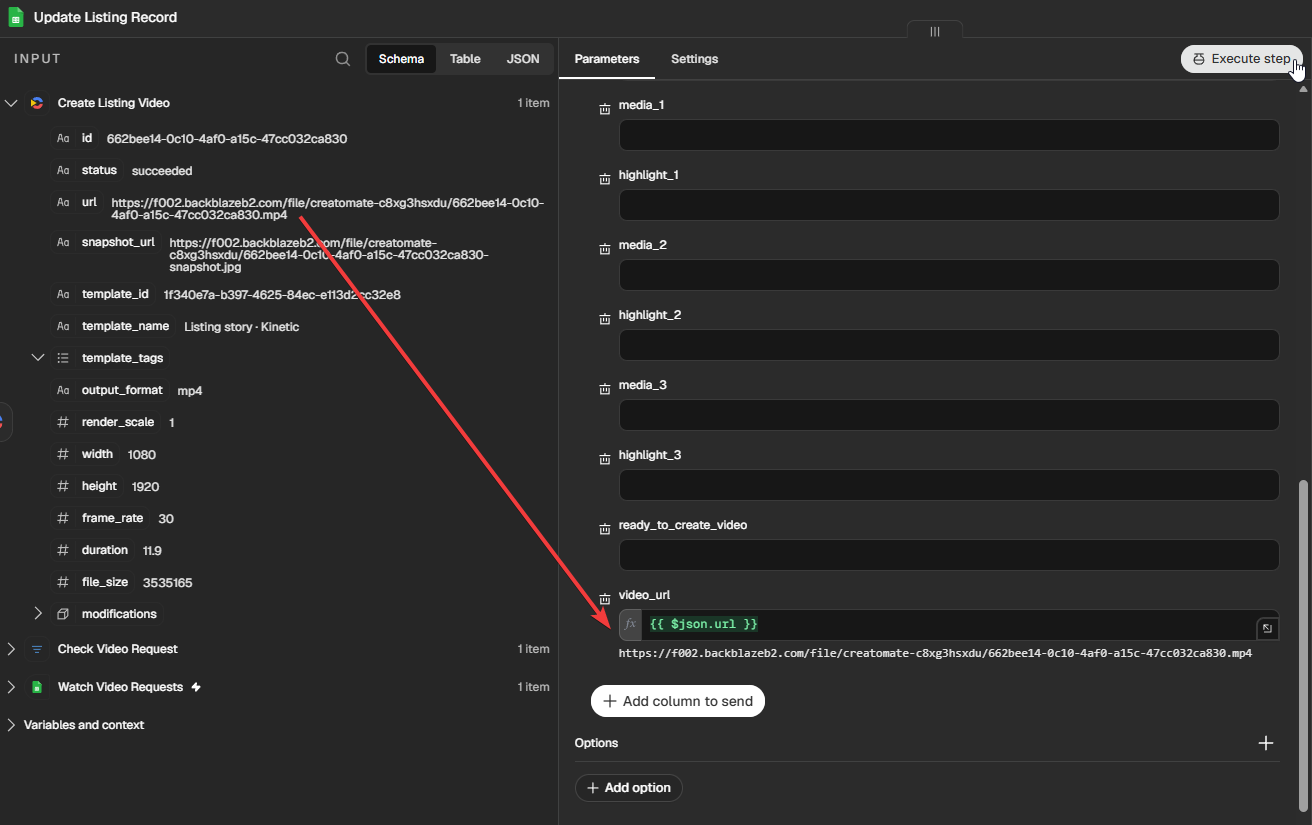
Task: Click into the media_2 input field
Action: point(949,275)
